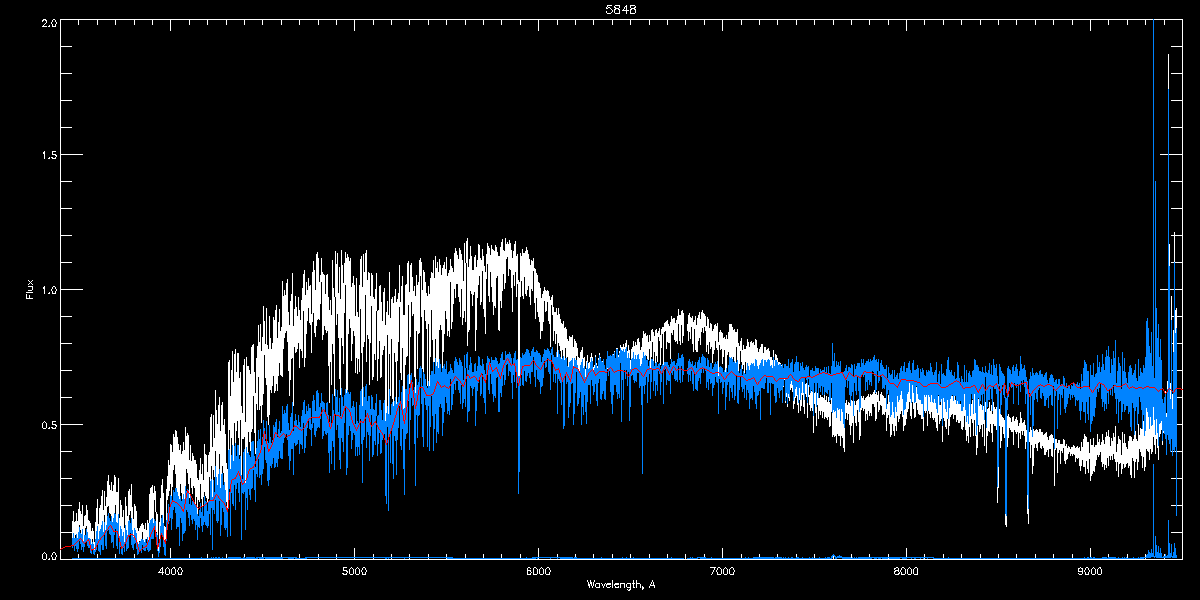
Task: Select the 5000 wavelength tick label
Action: tap(355, 572)
